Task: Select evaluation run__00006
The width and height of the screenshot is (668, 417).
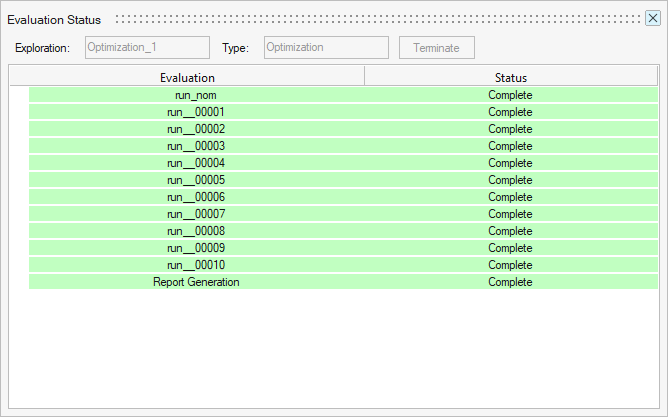Action: coord(196,197)
